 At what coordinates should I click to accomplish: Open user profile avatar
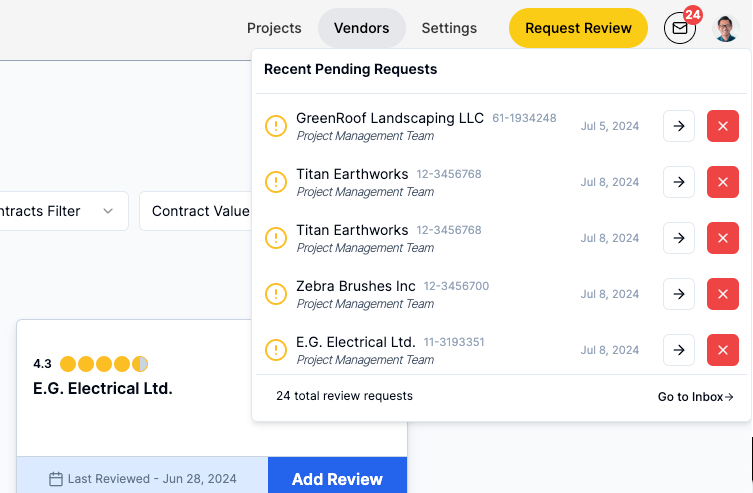point(726,28)
